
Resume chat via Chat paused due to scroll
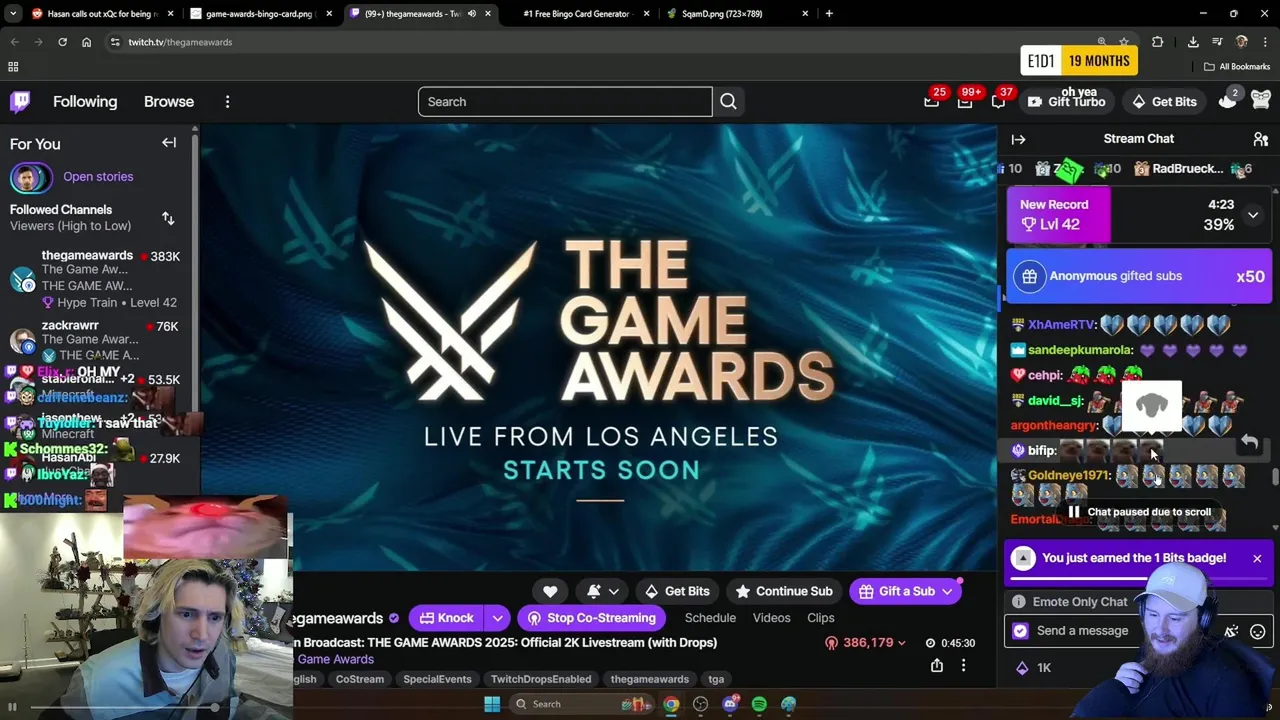[x=1139, y=512]
